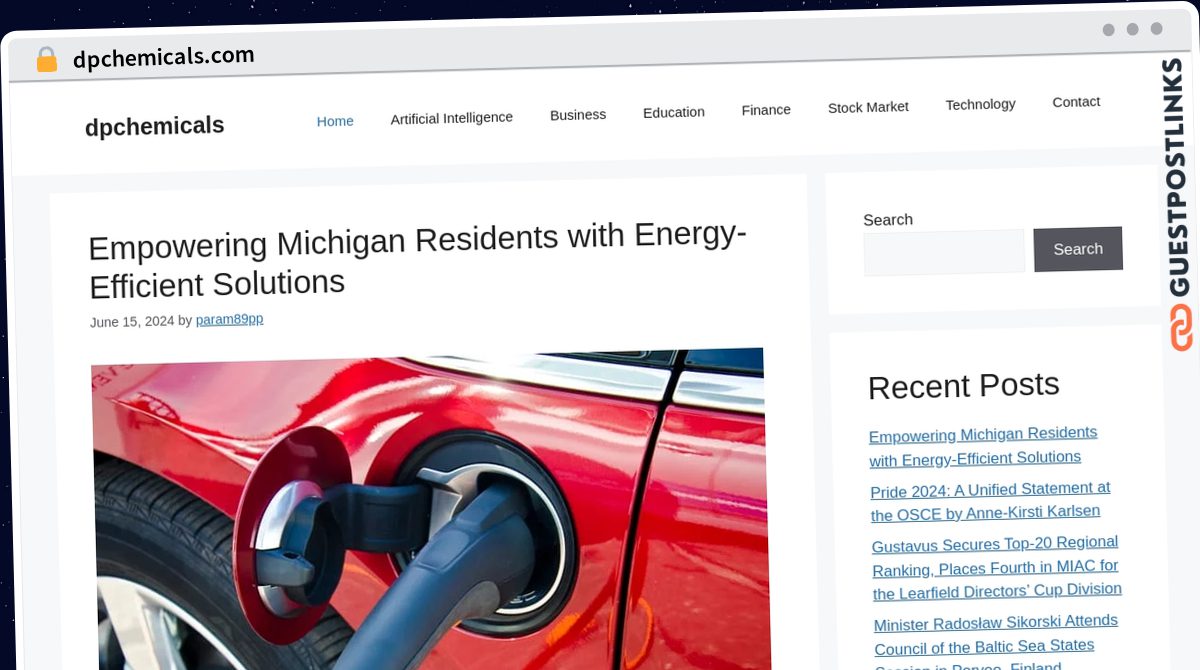Open the Contact page
Image resolution: width=1200 pixels, height=670 pixels.
pos(1076,102)
